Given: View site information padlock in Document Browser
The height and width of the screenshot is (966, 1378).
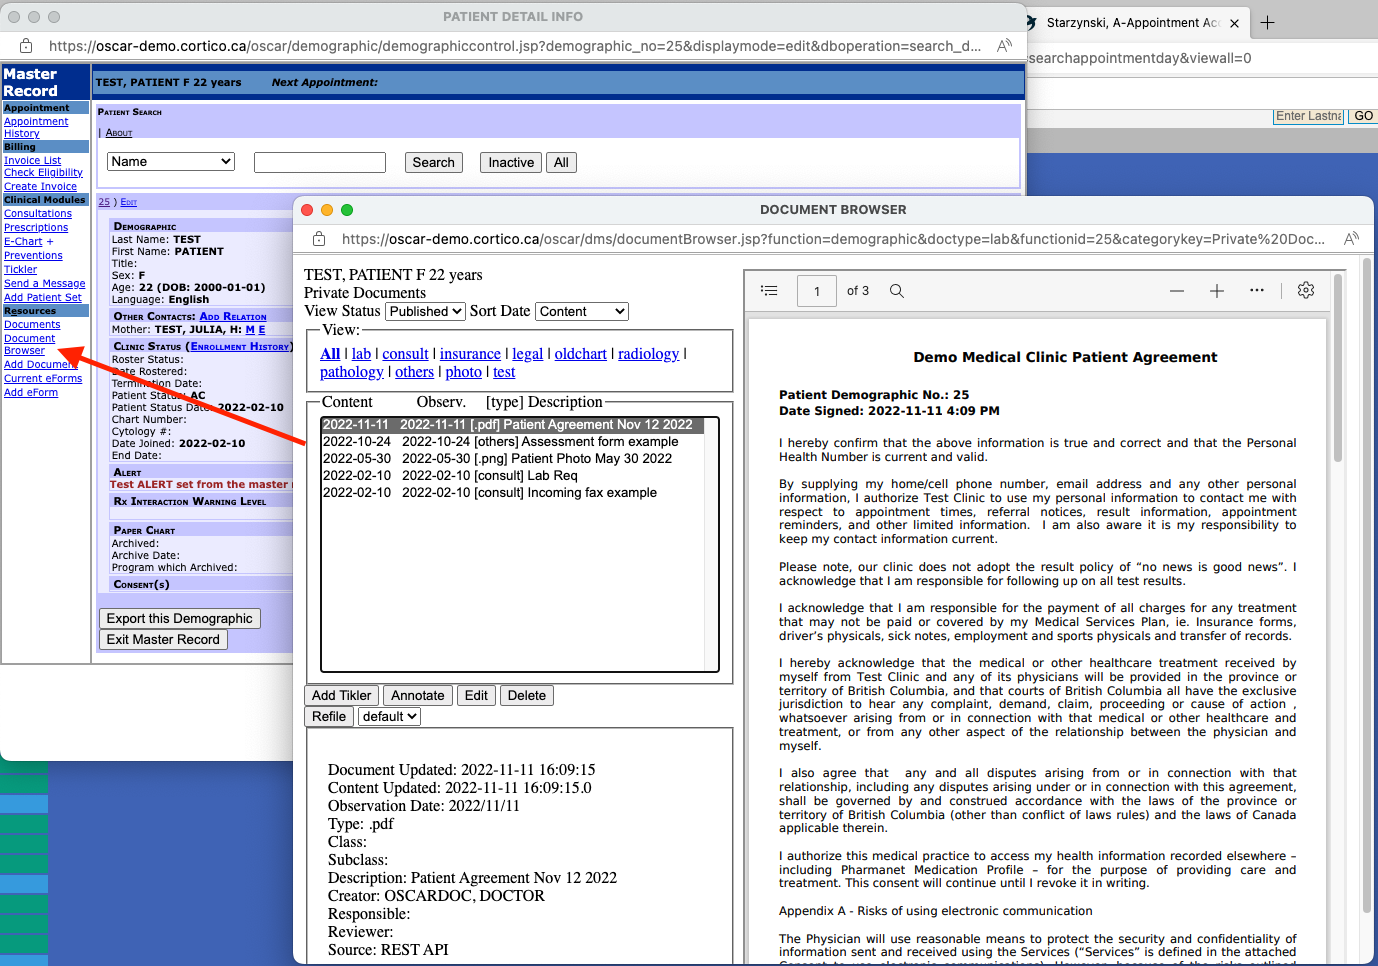Looking at the screenshot, I should [319, 239].
